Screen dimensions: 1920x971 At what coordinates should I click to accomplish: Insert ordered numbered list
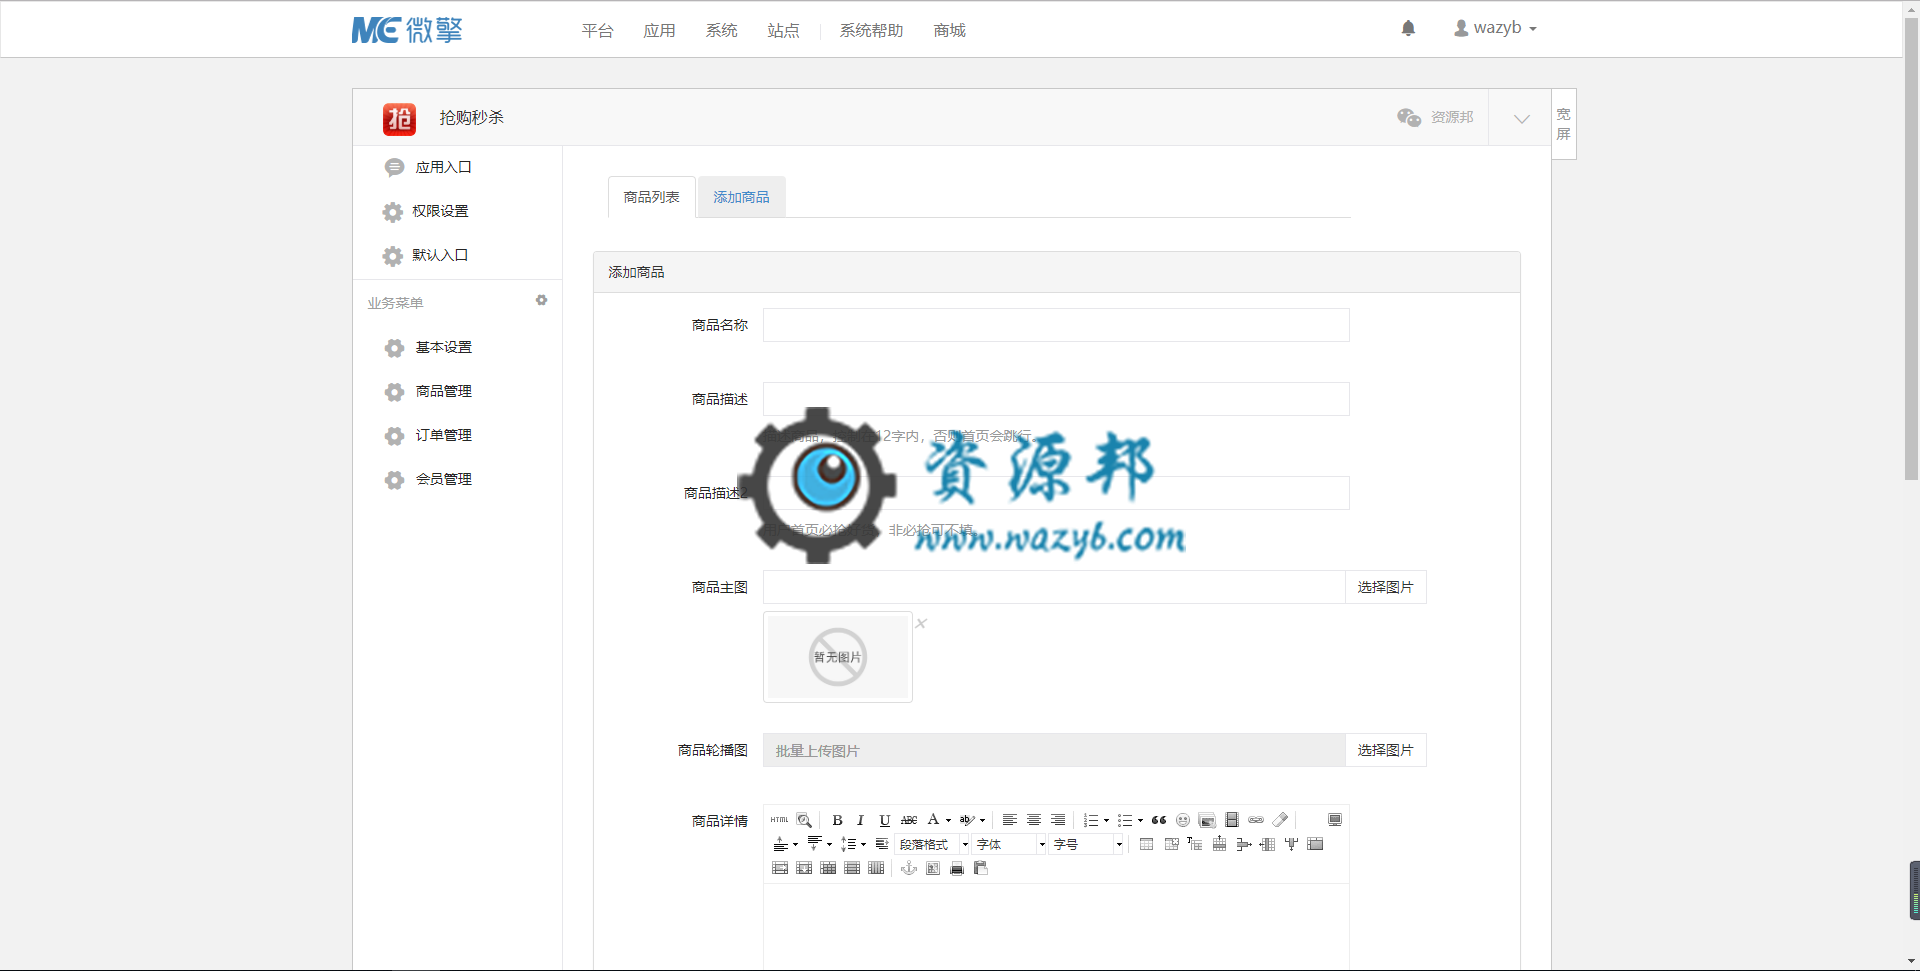click(1091, 820)
